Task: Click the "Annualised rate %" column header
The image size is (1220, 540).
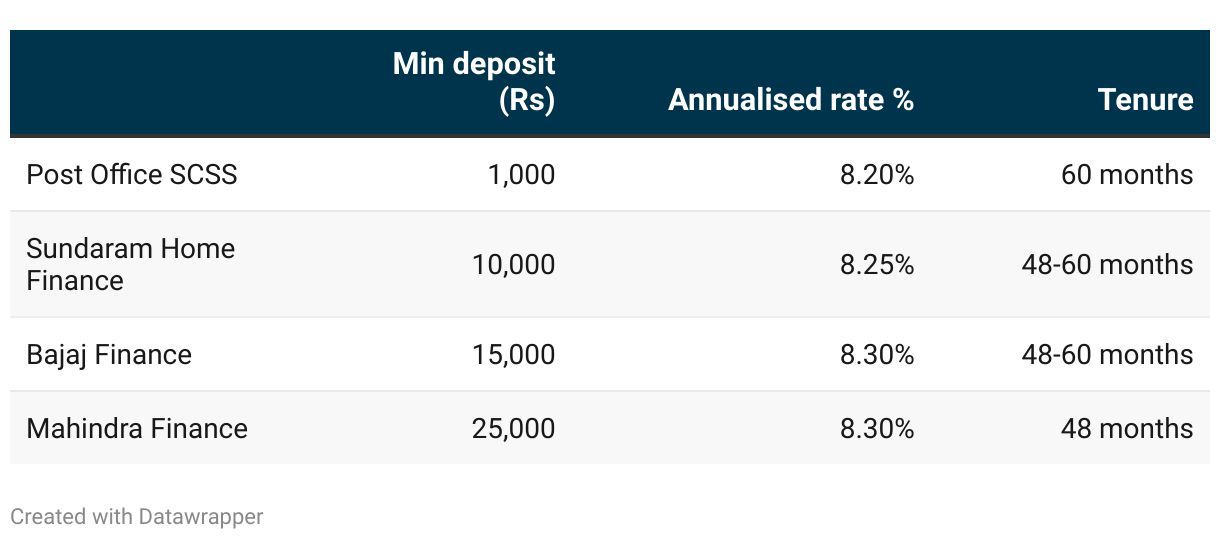Action: point(791,100)
